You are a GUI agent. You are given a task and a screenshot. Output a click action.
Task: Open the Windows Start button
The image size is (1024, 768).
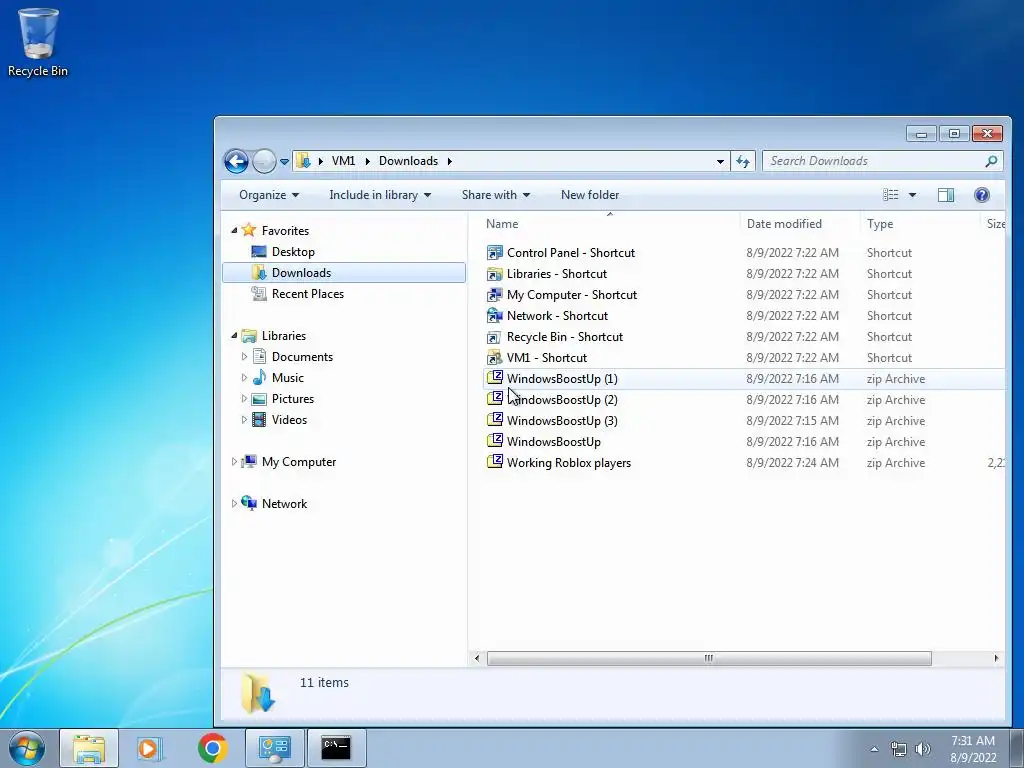coord(26,748)
